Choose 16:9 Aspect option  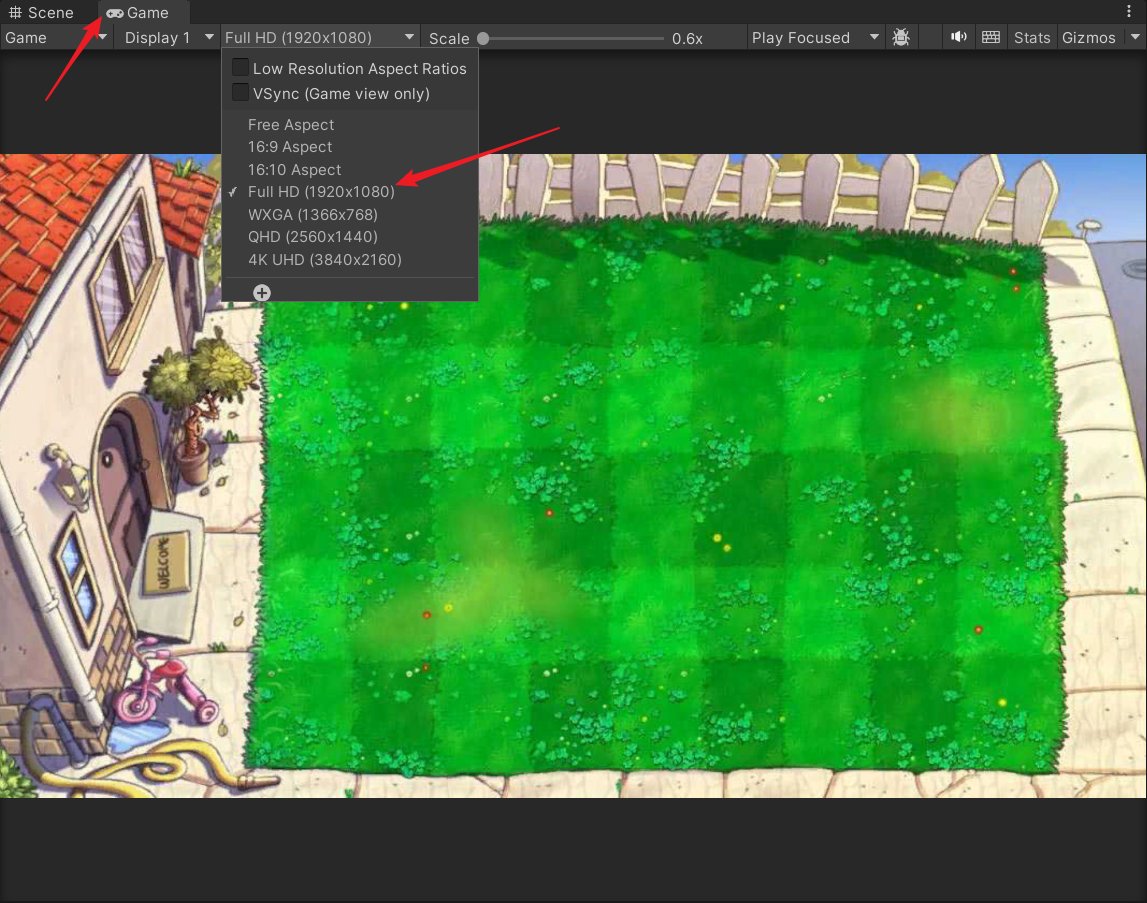(x=350, y=147)
